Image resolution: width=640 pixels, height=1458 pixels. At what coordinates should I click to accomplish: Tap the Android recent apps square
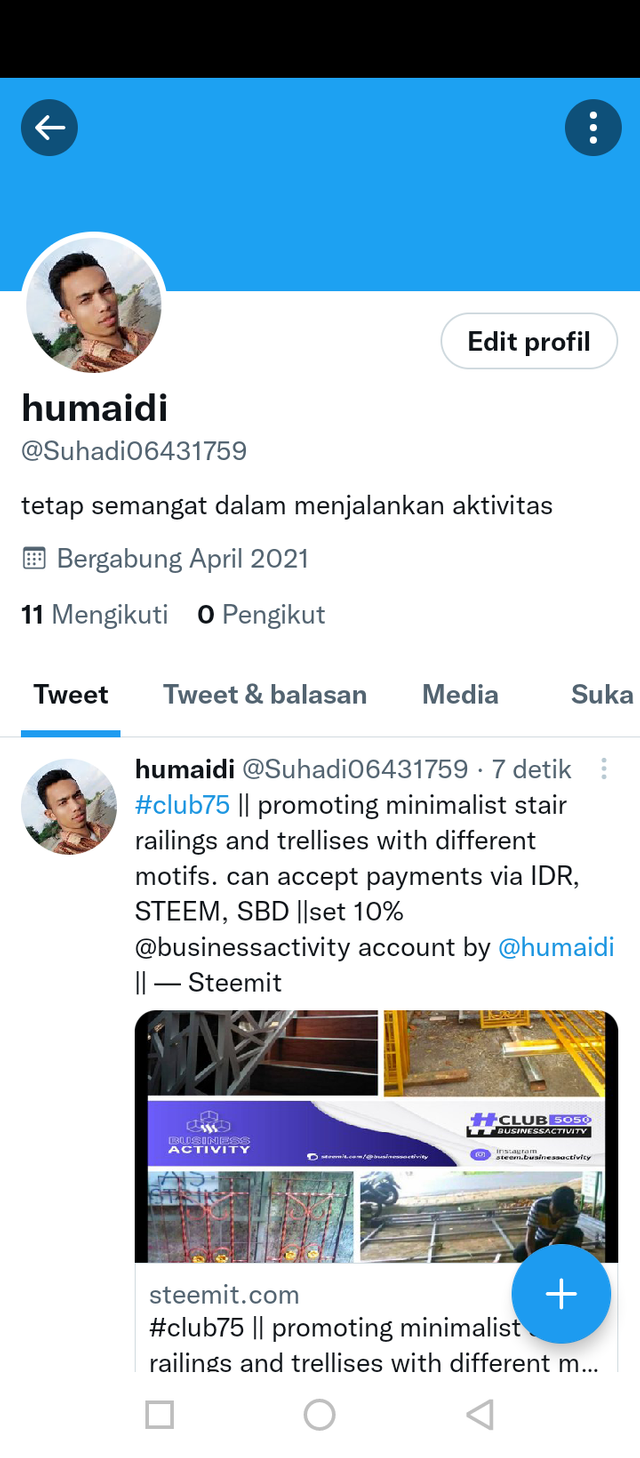[159, 1414]
